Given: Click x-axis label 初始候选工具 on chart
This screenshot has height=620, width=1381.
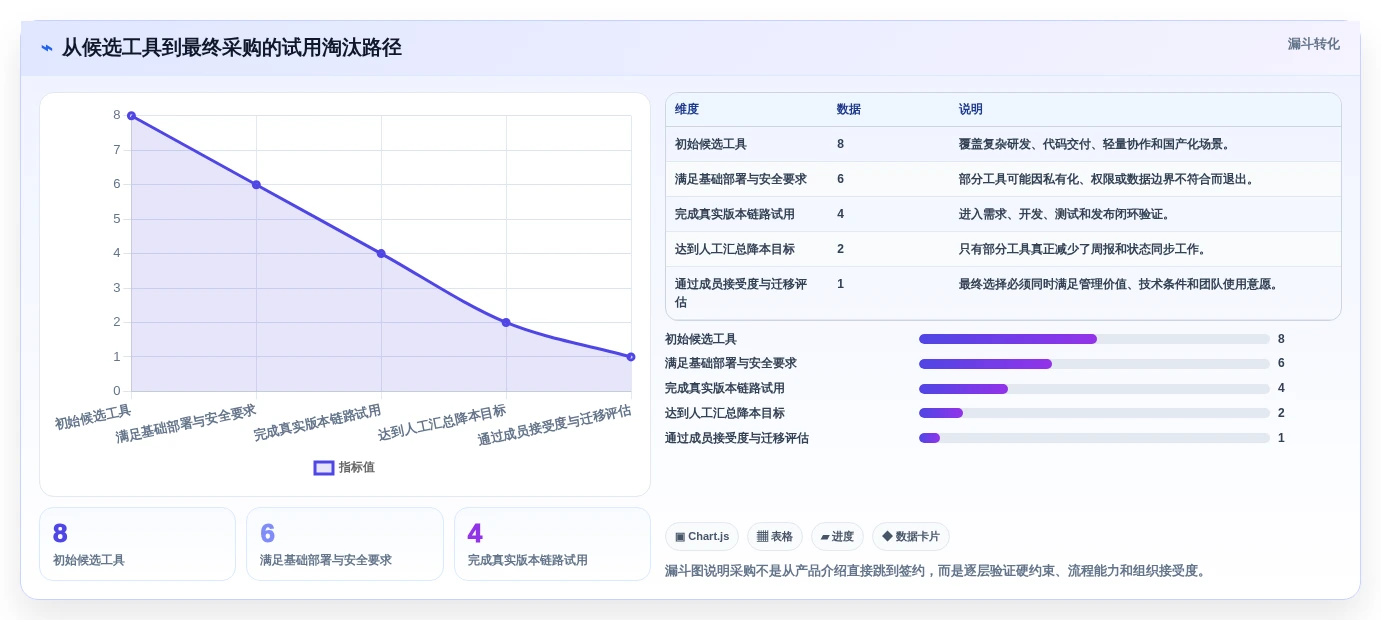Looking at the screenshot, I should tap(93, 417).
